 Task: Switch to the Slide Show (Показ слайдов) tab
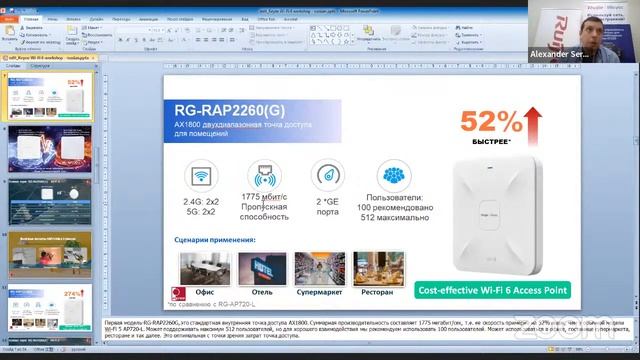pyautogui.click(x=180, y=19)
